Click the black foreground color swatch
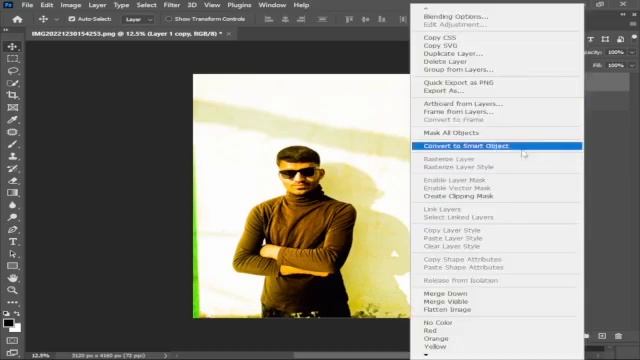The width and height of the screenshot is (640, 360). [8, 323]
